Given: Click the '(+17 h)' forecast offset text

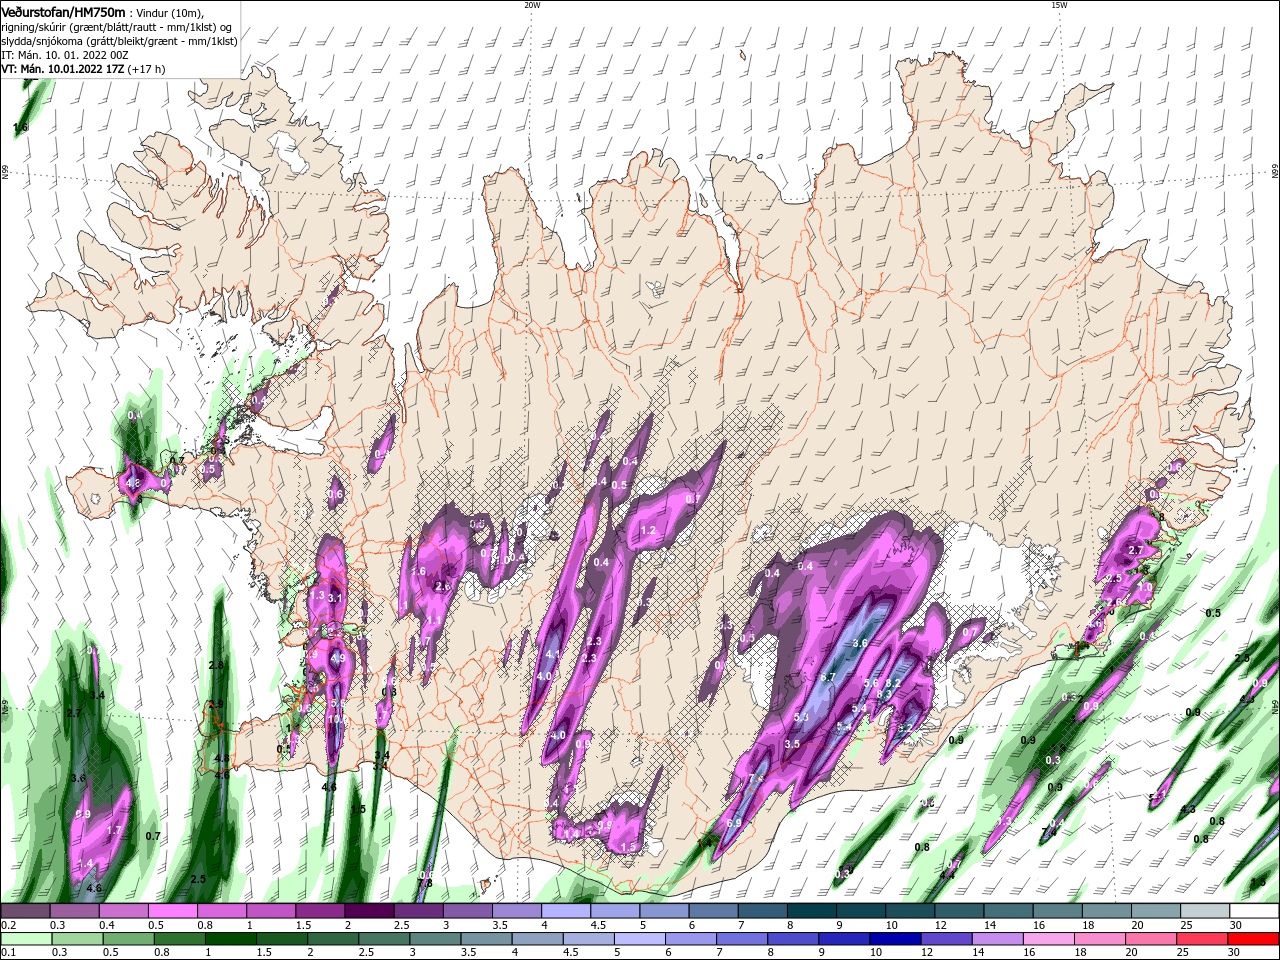Looking at the screenshot, I should click(x=145, y=69).
